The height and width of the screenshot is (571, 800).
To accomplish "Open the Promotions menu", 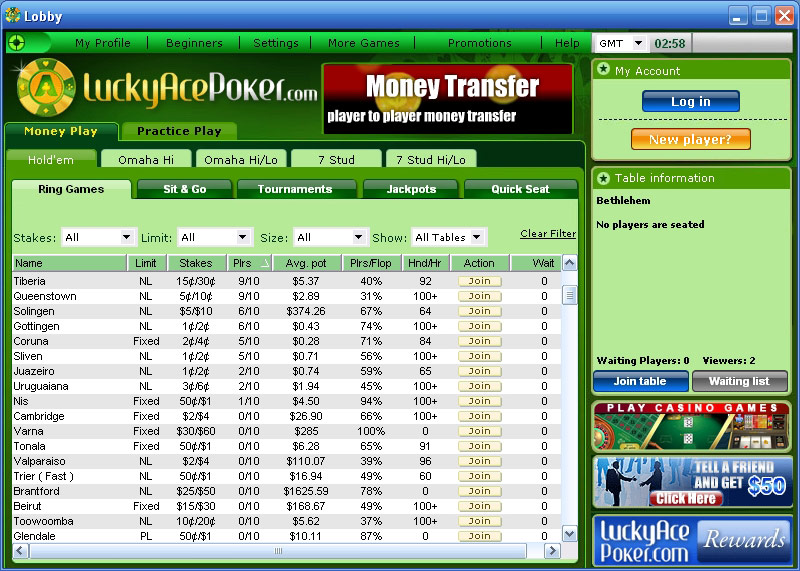I will [480, 43].
